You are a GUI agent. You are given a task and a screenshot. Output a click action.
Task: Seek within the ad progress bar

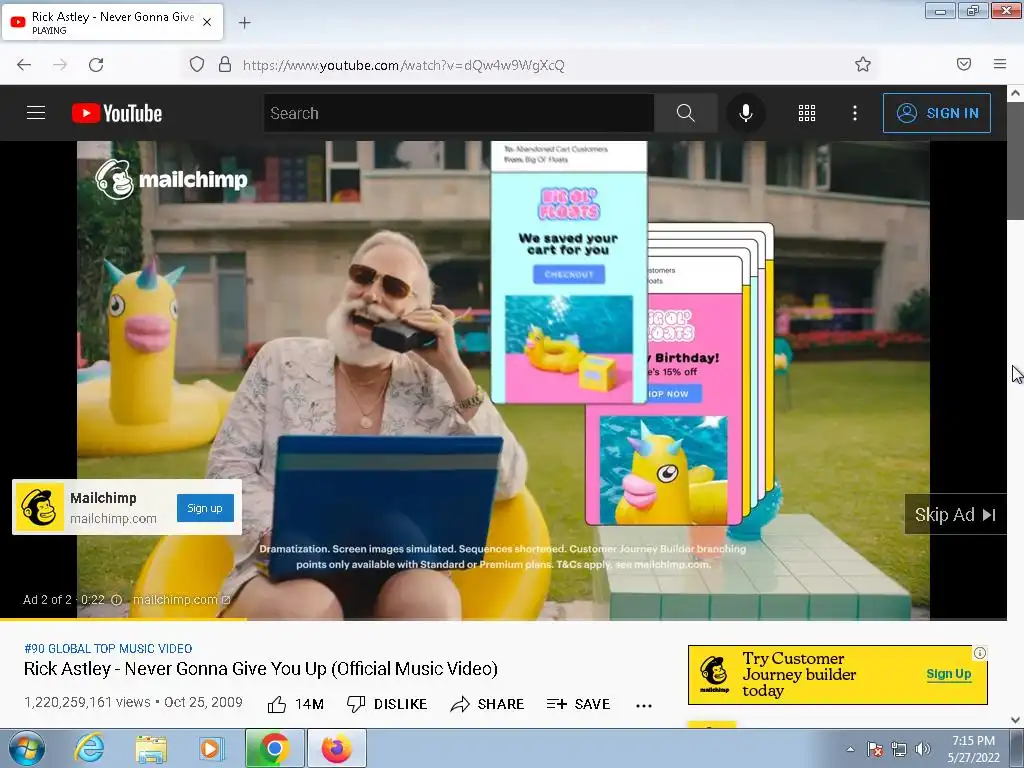pyautogui.click(x=503, y=618)
